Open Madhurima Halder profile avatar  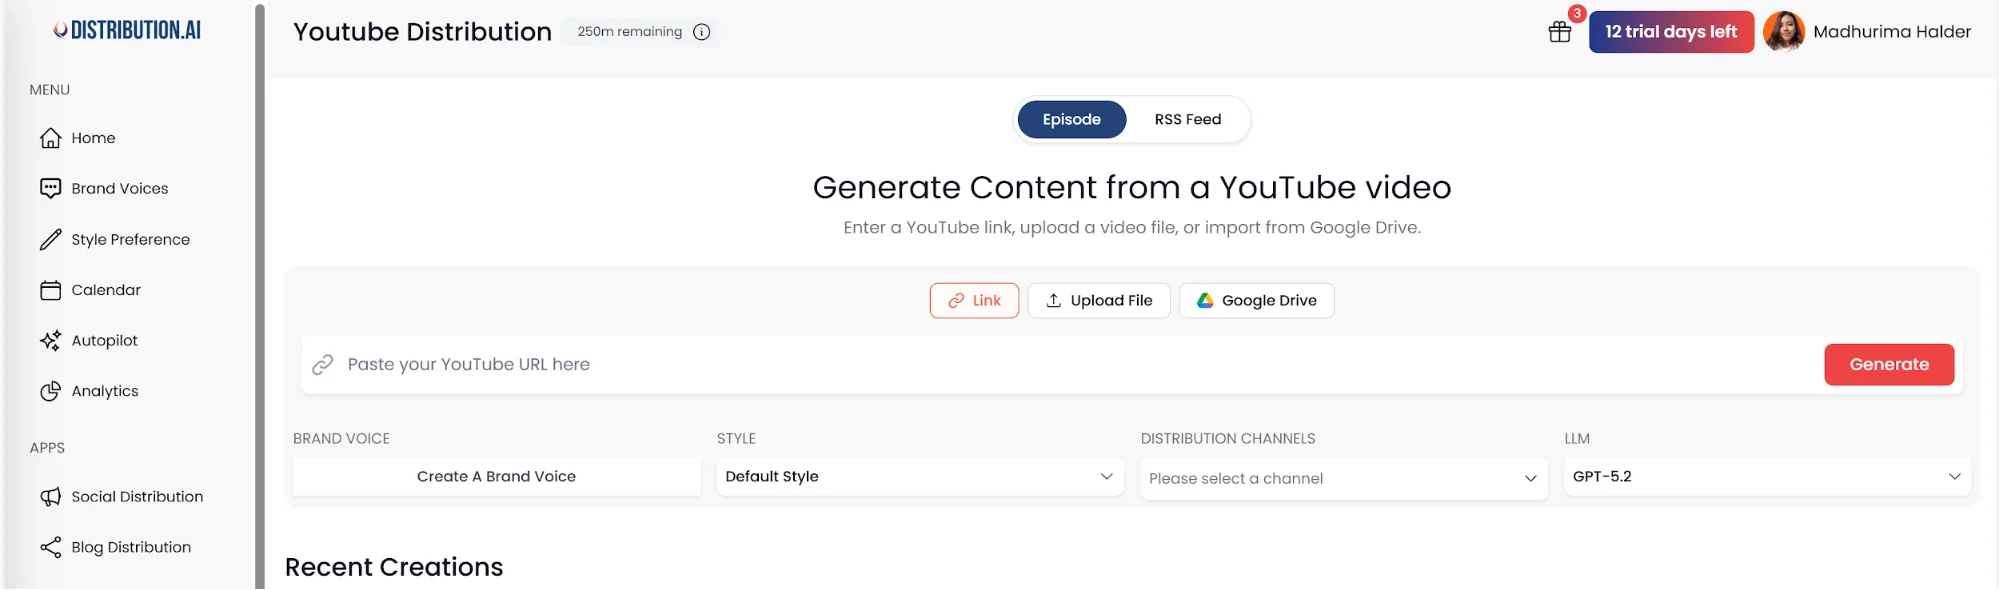(1784, 32)
